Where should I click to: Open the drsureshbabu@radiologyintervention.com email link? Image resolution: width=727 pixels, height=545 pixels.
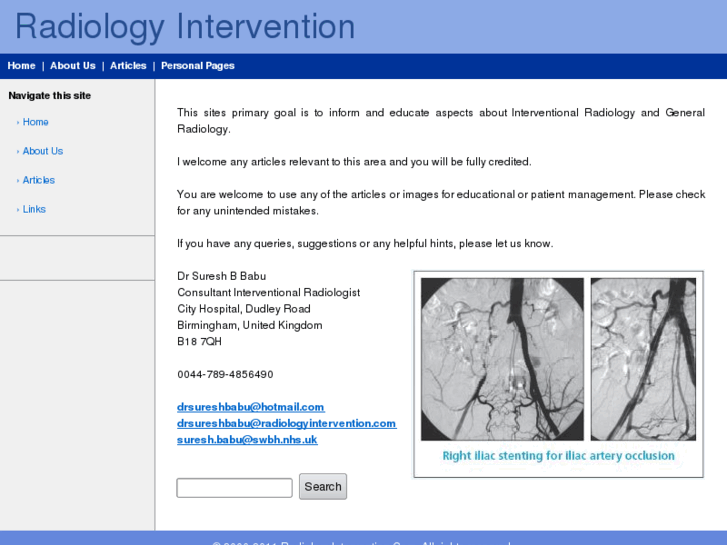[287, 423]
